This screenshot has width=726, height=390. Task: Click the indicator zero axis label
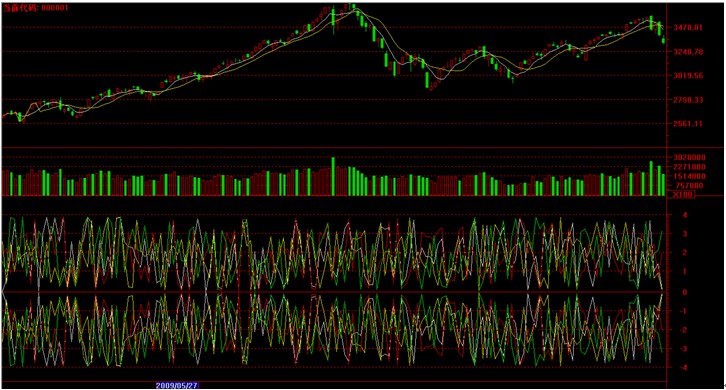tap(685, 292)
